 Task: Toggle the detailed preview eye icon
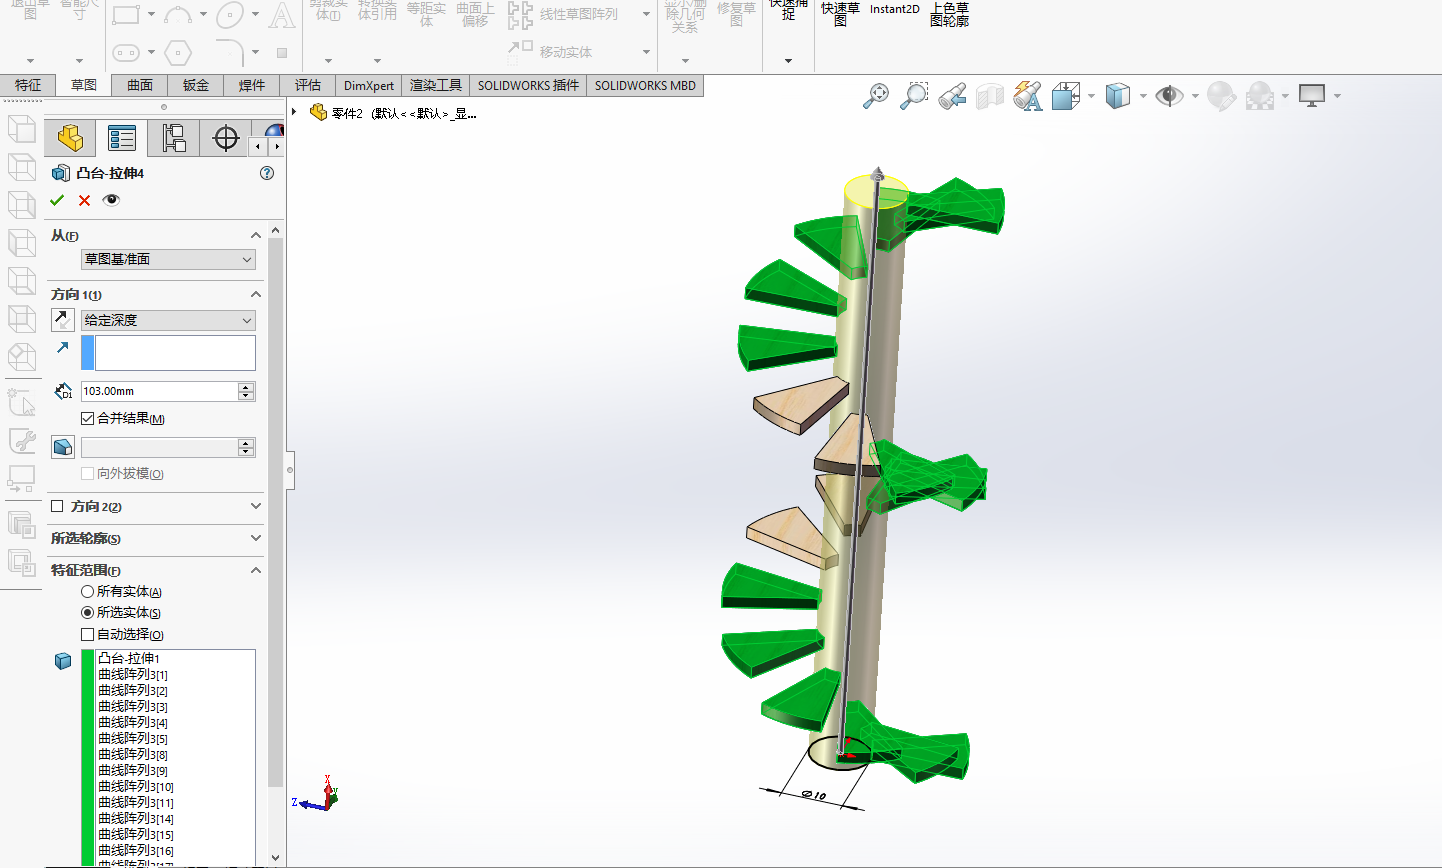(111, 200)
